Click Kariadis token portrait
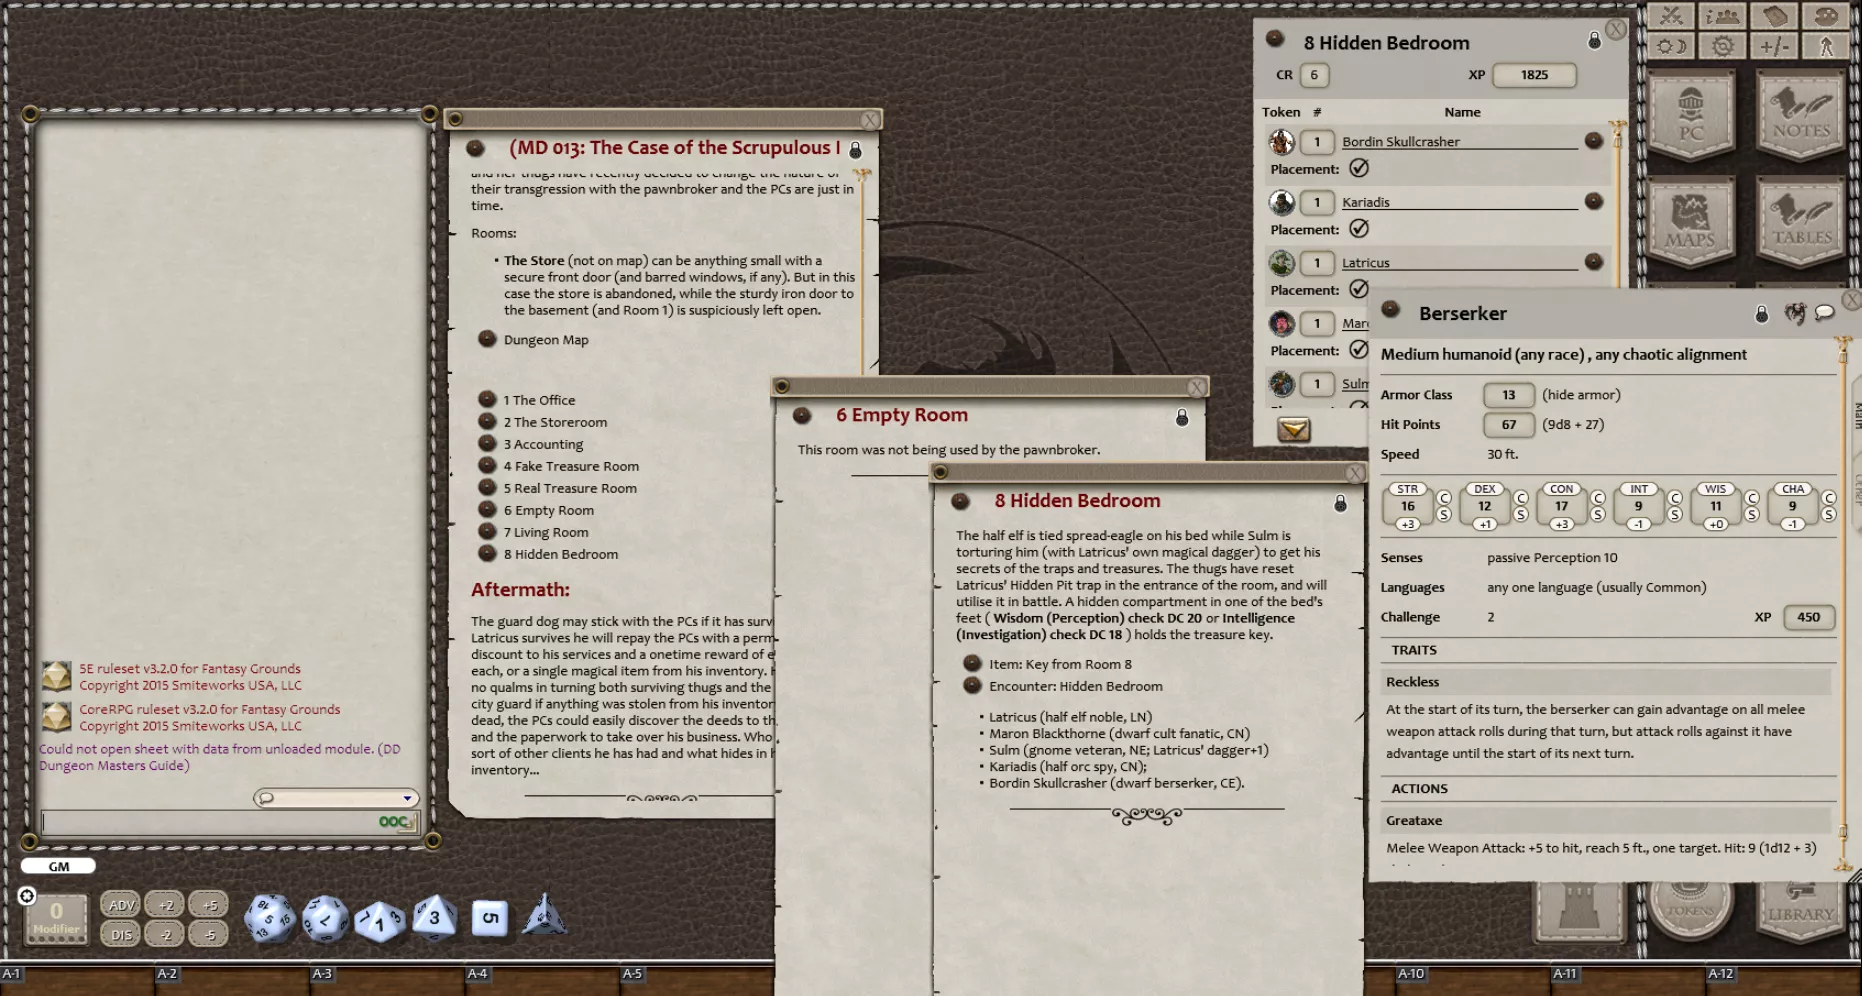Screen dimensions: 1862x996 pyautogui.click(x=1282, y=203)
